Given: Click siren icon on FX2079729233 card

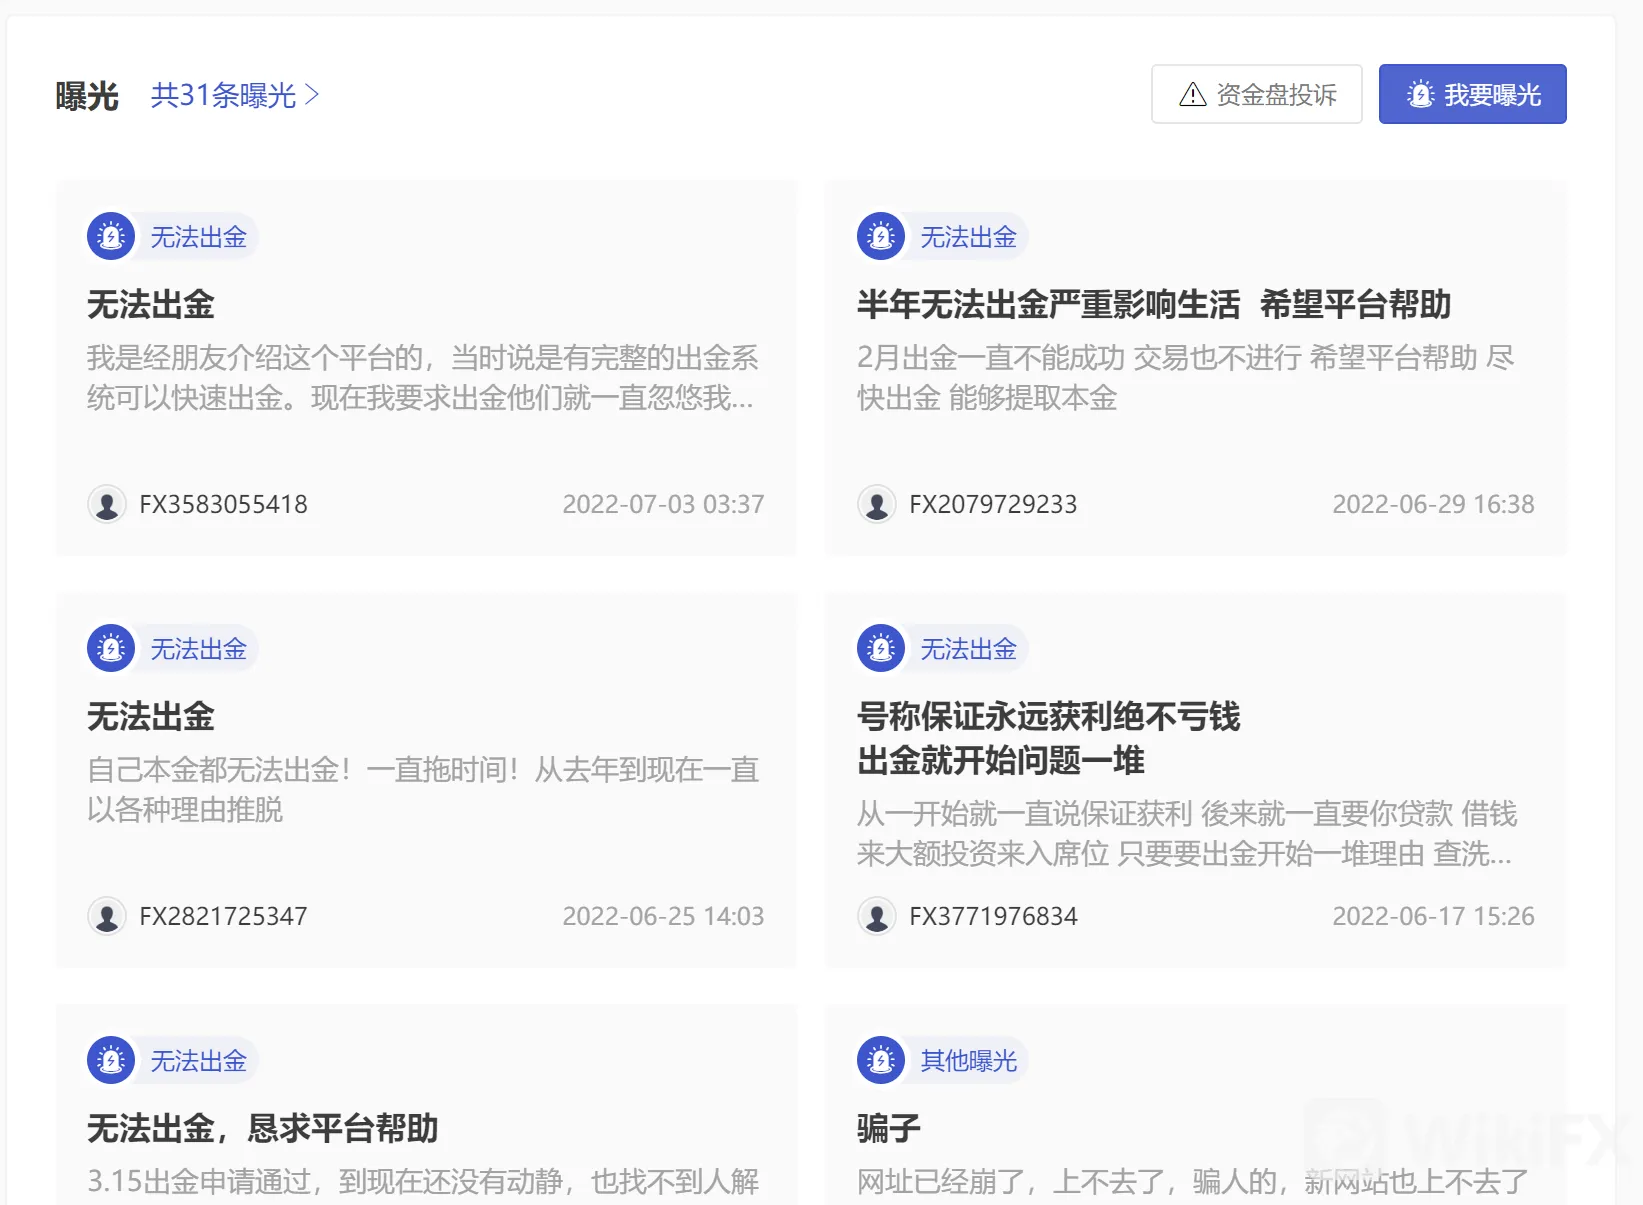Looking at the screenshot, I should tap(881, 237).
